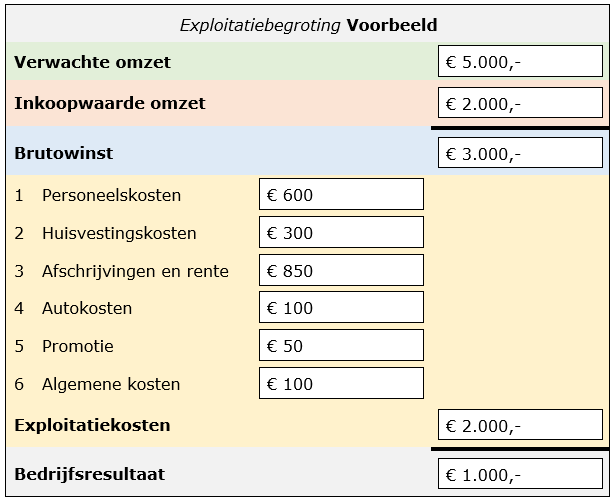Screen dimensions: 614x499
Task: Click the Bedrijfsresultaat label
Action: [89, 474]
